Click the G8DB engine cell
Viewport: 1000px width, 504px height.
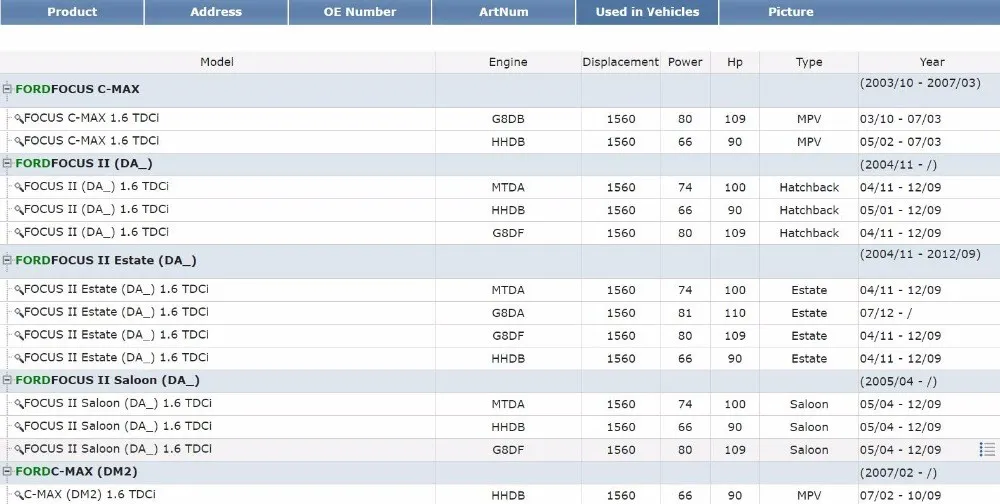pos(508,119)
